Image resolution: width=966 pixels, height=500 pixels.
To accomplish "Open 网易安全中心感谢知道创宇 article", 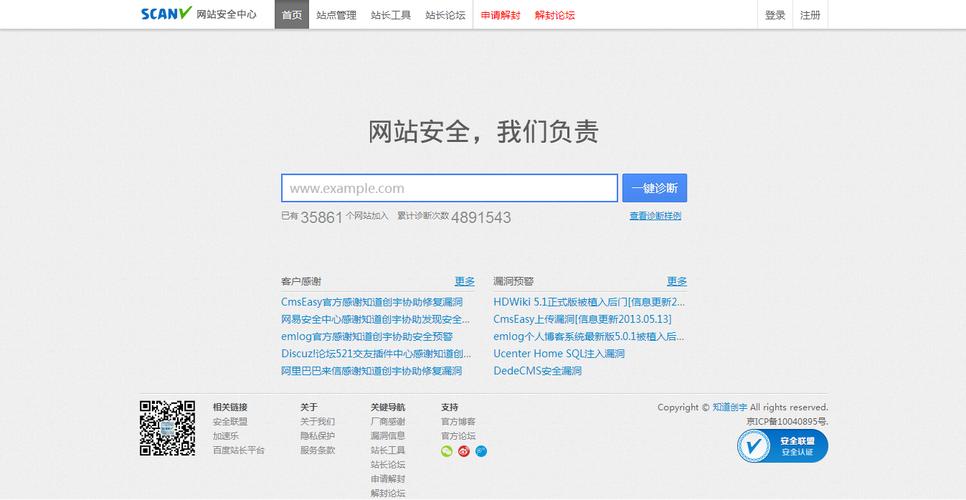I will click(x=376, y=320).
